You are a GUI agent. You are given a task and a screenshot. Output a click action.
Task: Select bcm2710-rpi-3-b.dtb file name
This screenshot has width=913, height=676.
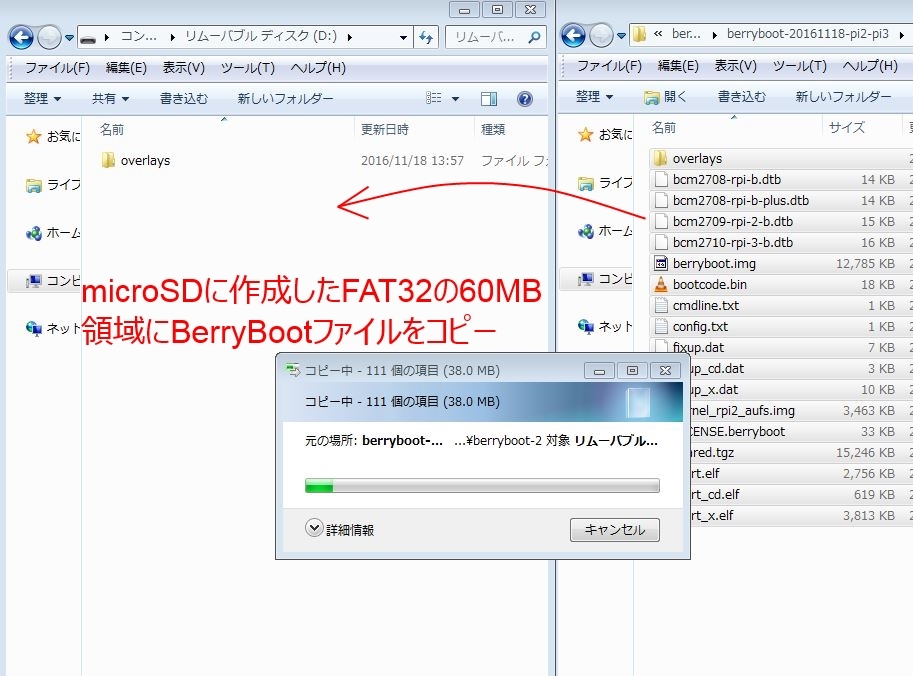point(732,242)
